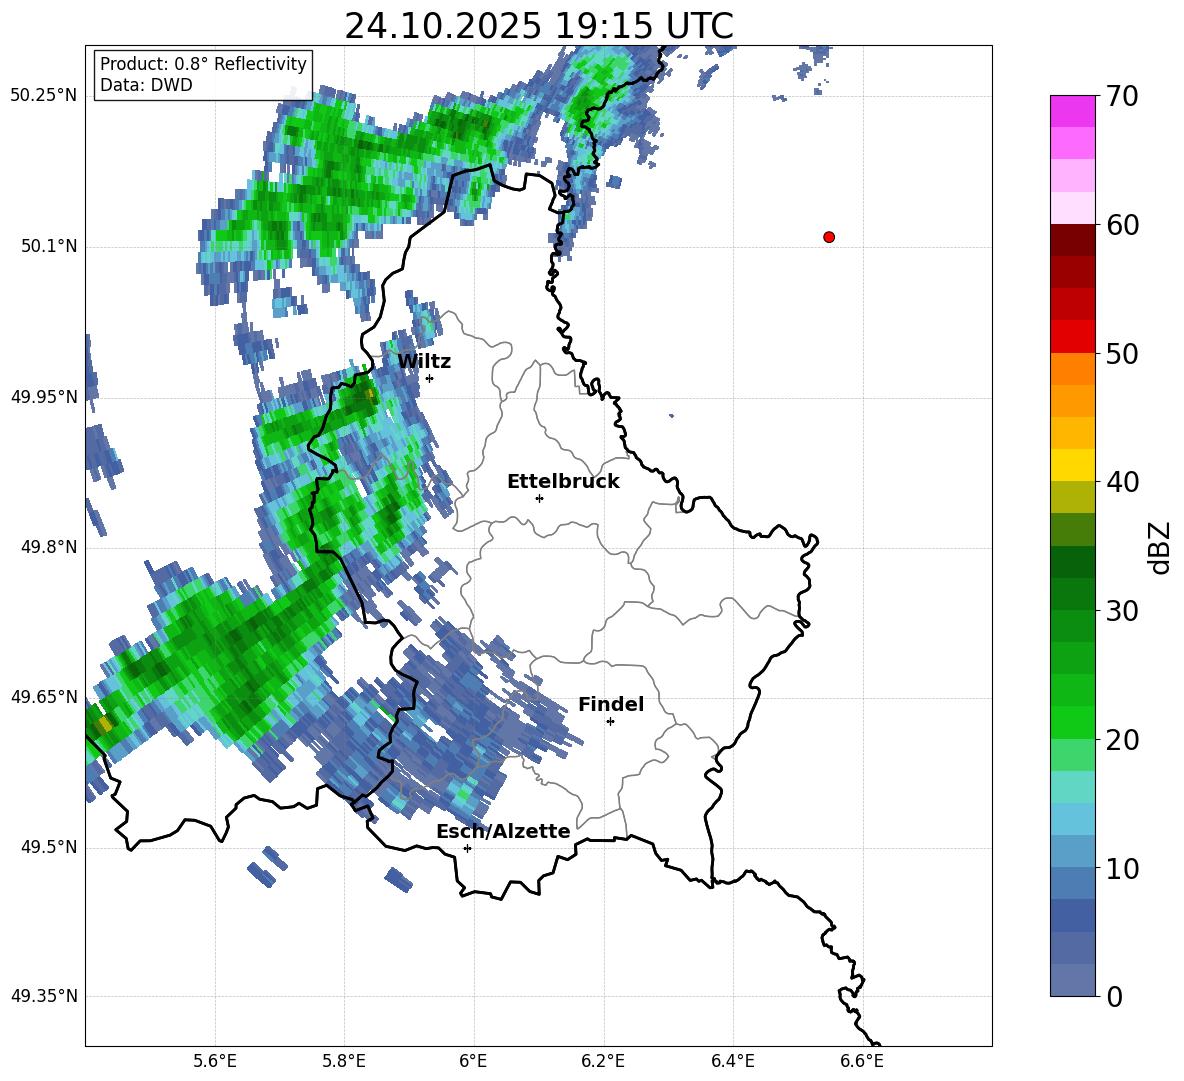
Task: Click the cross marker below Findel
Action: (610, 722)
